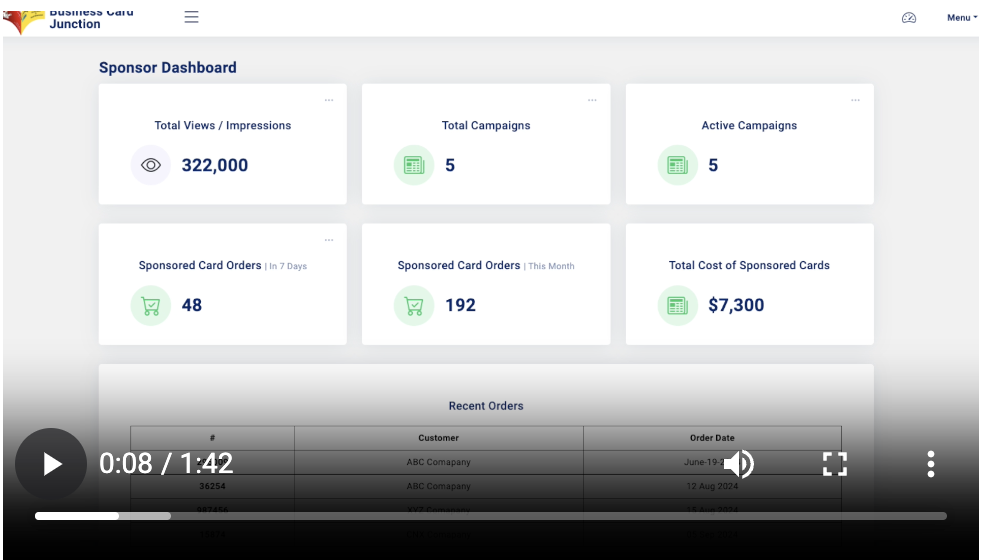982x560 pixels.
Task: Click the # column header
Action: 212,438
